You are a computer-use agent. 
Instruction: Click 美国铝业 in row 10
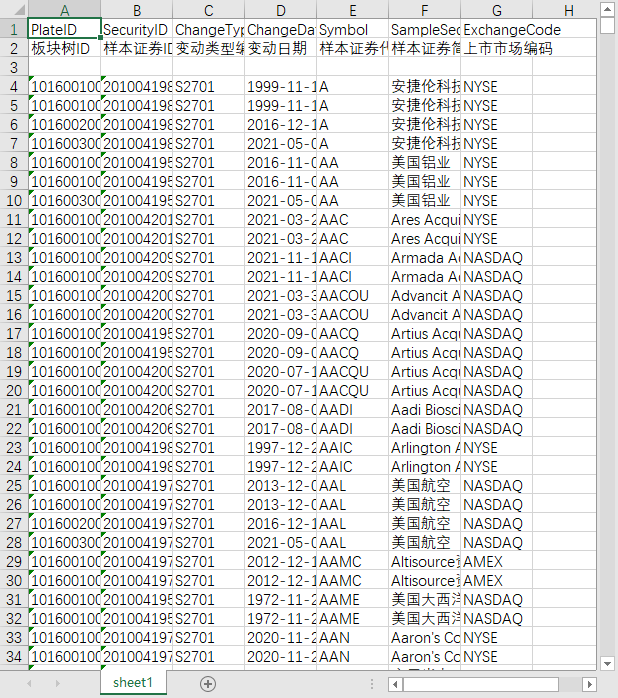click(x=425, y=200)
